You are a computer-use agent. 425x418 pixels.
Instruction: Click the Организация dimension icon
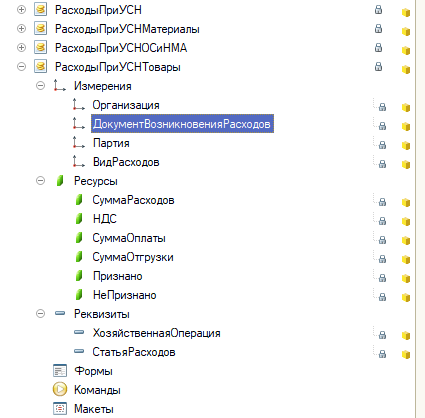point(78,104)
